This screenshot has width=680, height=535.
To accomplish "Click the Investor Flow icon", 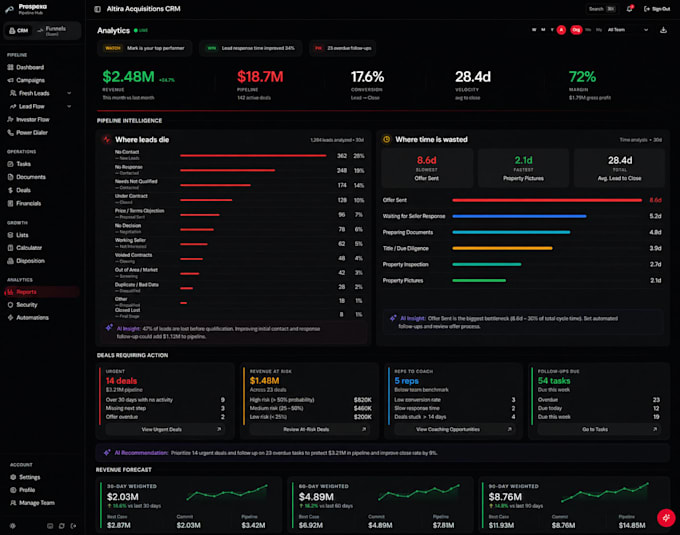I will tap(10, 119).
